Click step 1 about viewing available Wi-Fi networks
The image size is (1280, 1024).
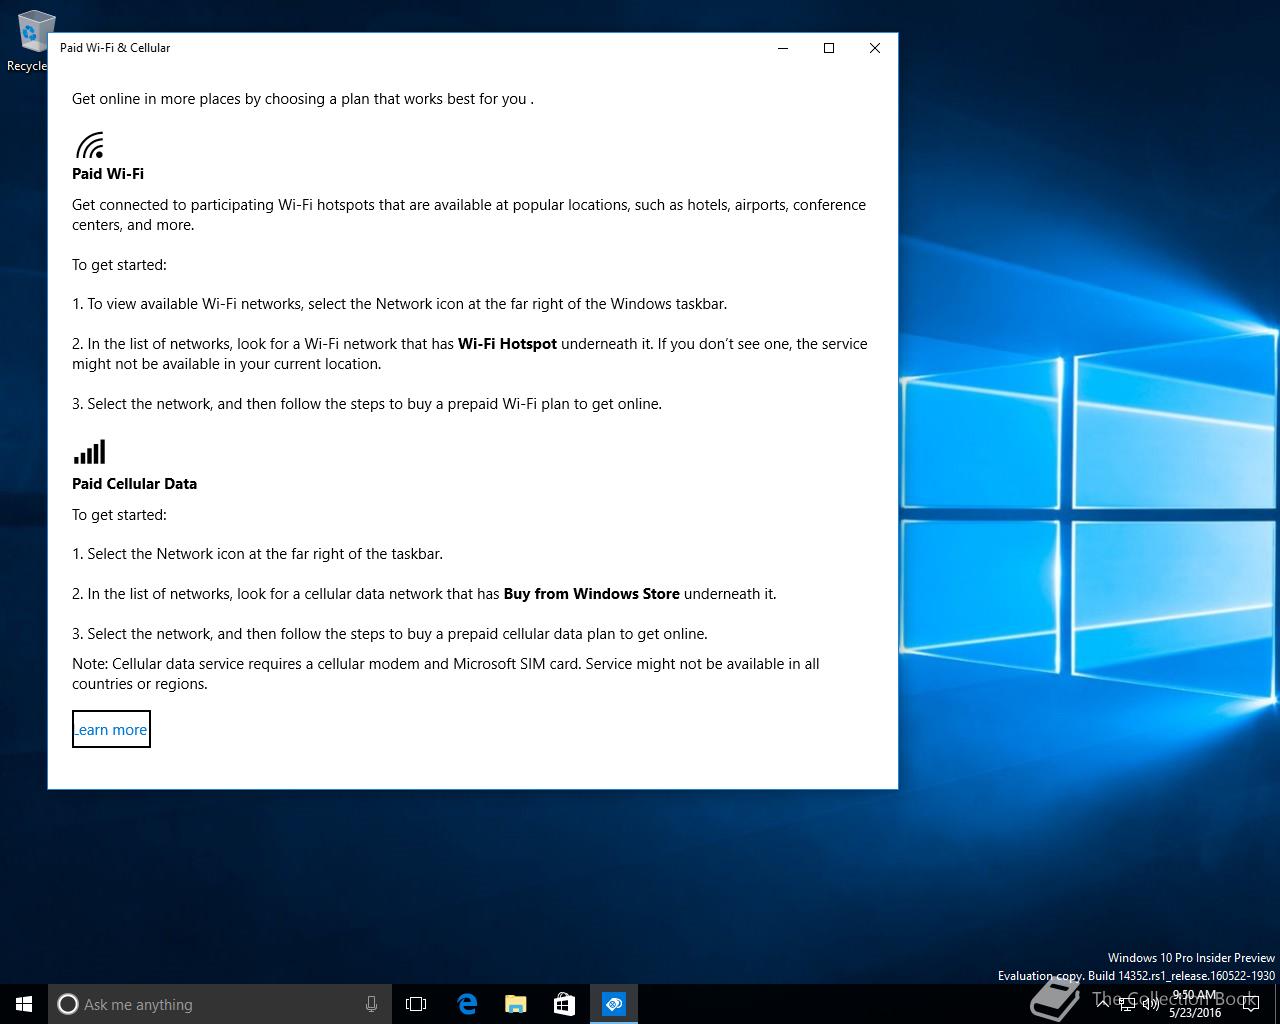point(399,304)
